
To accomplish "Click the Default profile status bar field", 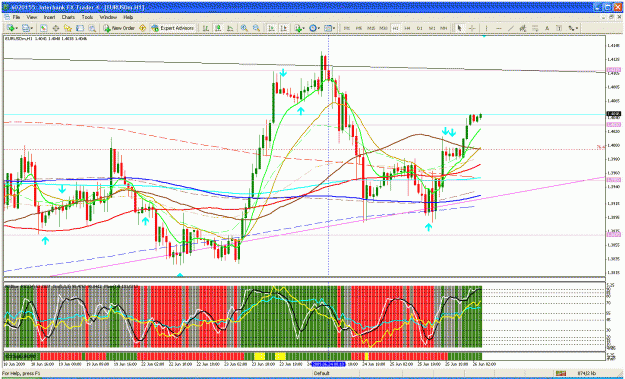I will pos(322,373).
